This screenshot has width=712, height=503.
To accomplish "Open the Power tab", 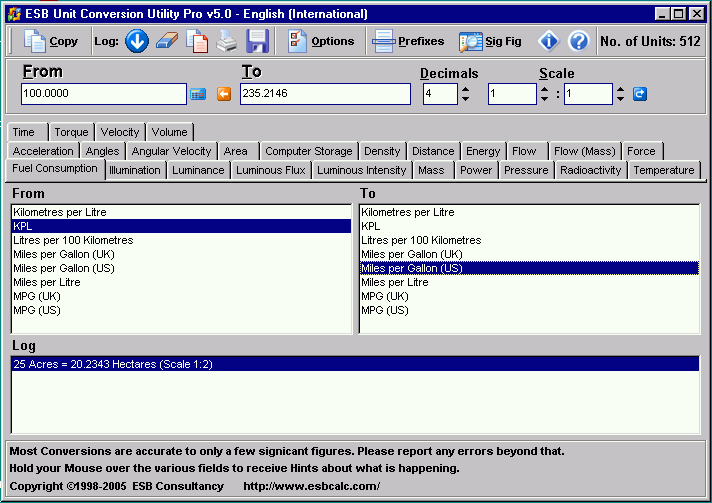I will (476, 170).
